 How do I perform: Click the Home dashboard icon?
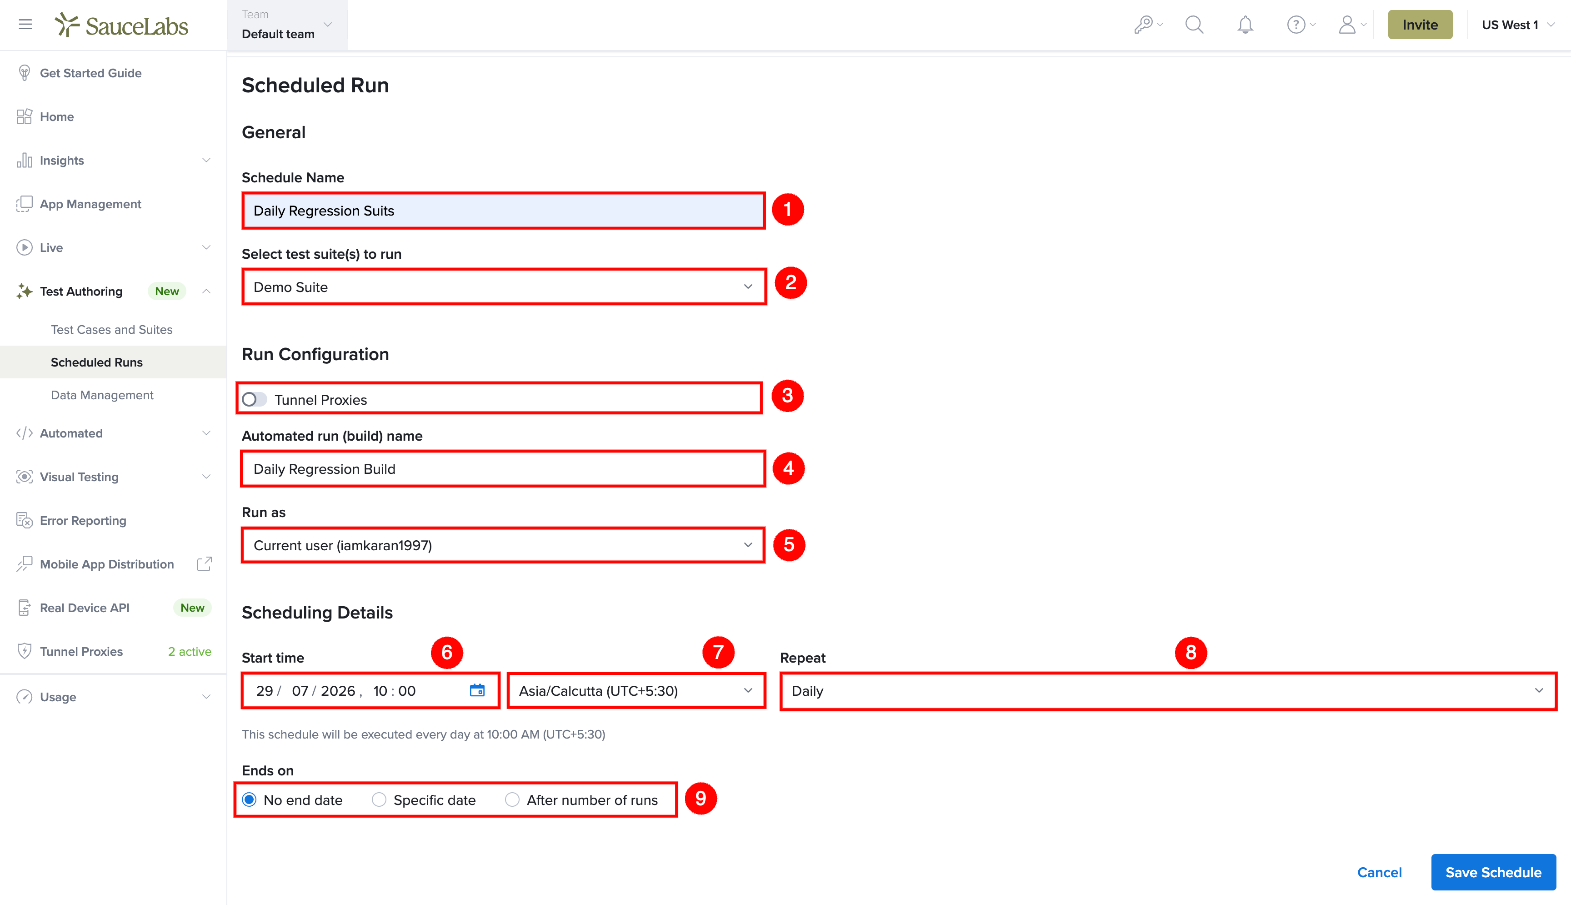[24, 117]
